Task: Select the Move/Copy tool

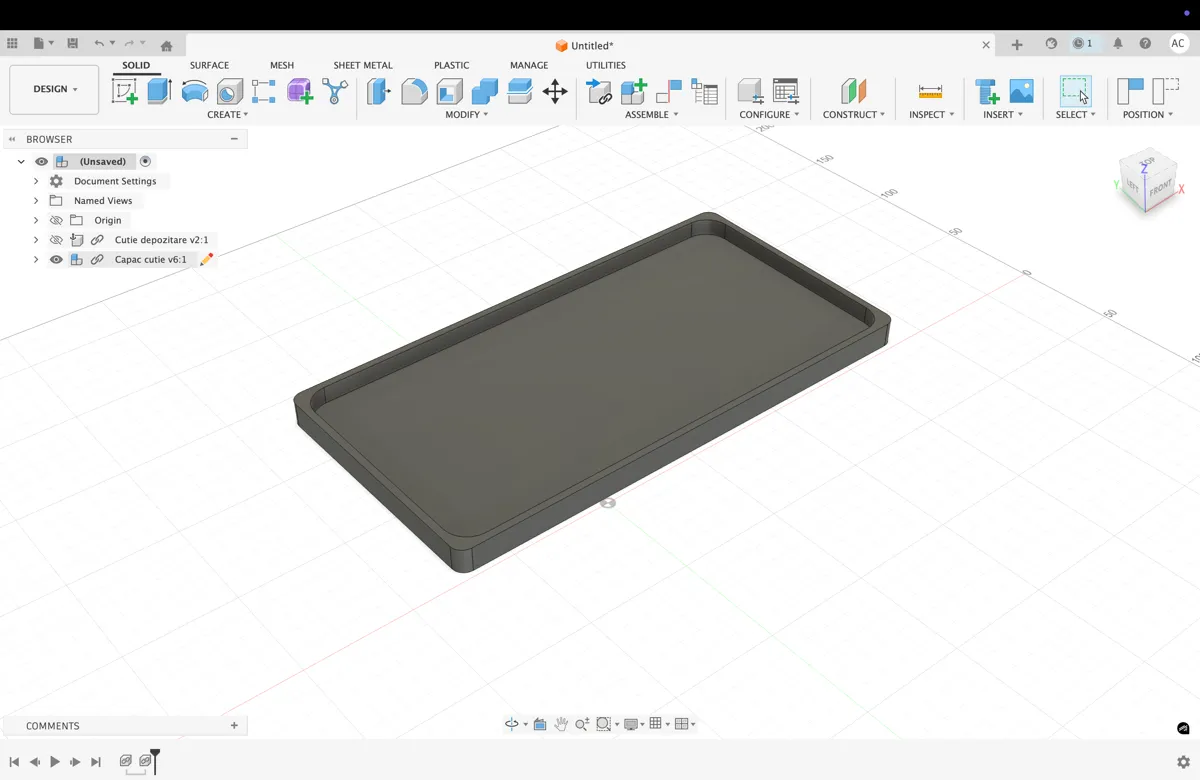Action: tap(555, 91)
